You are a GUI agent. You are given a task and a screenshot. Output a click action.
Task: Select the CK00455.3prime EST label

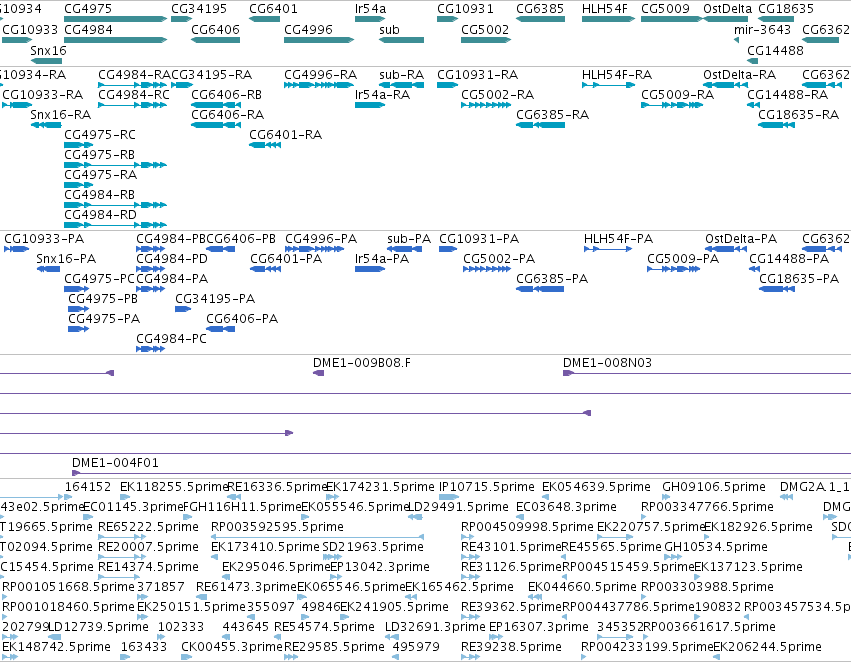coord(232,646)
